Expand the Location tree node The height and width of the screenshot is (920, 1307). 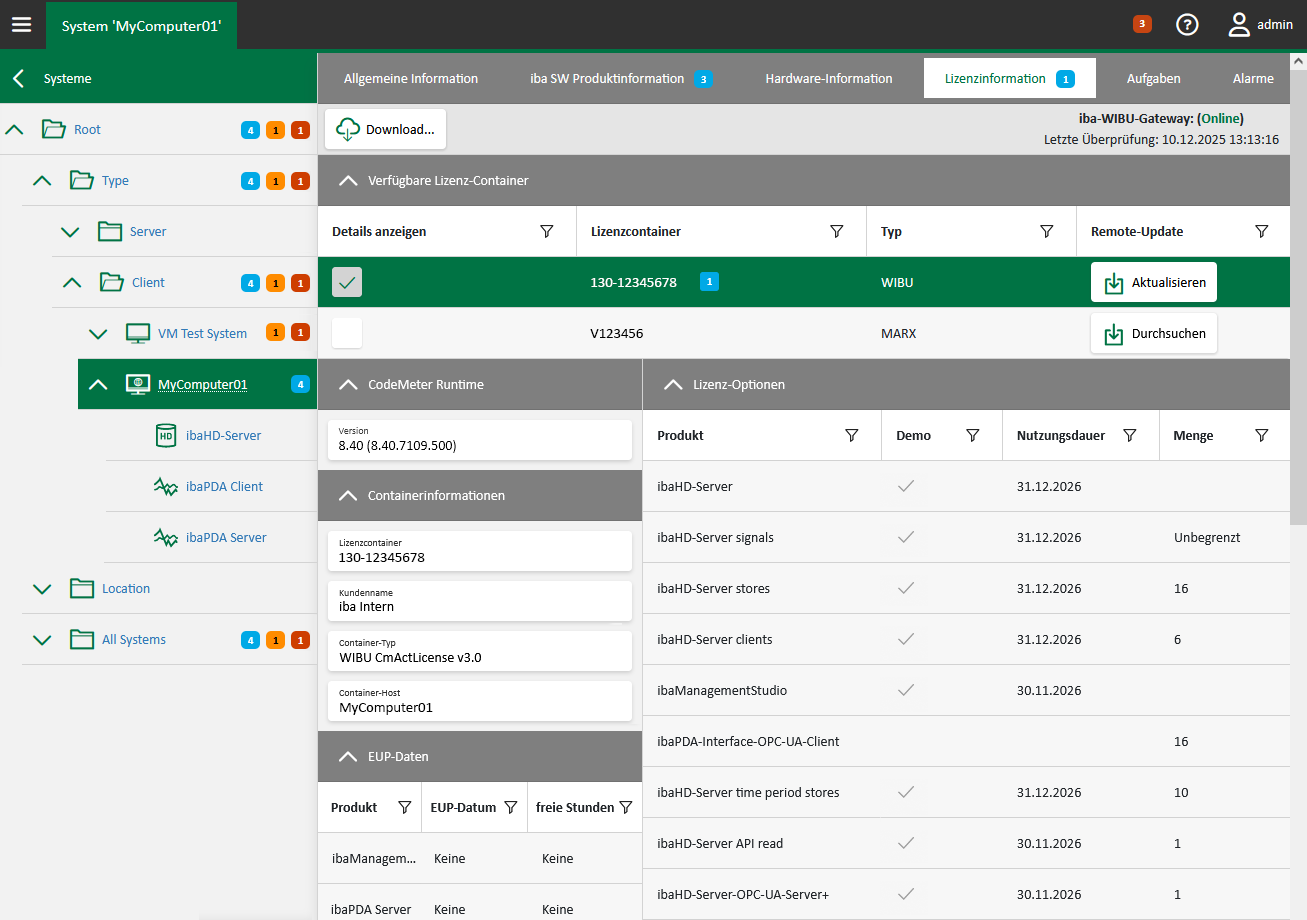pyautogui.click(x=42, y=588)
